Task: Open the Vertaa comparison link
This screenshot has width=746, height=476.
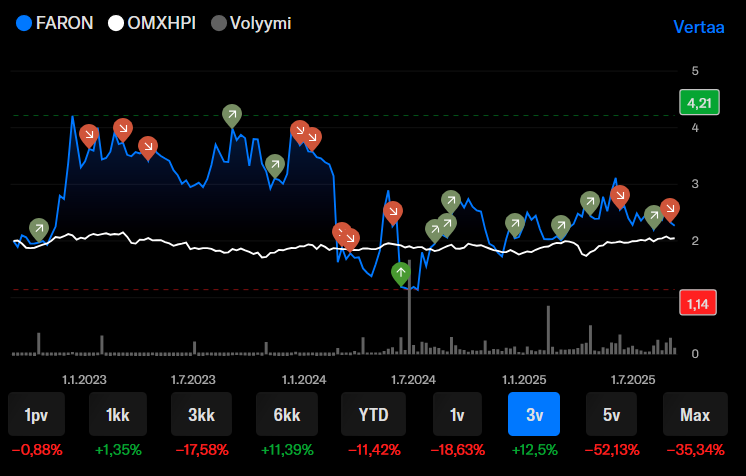Action: (698, 27)
